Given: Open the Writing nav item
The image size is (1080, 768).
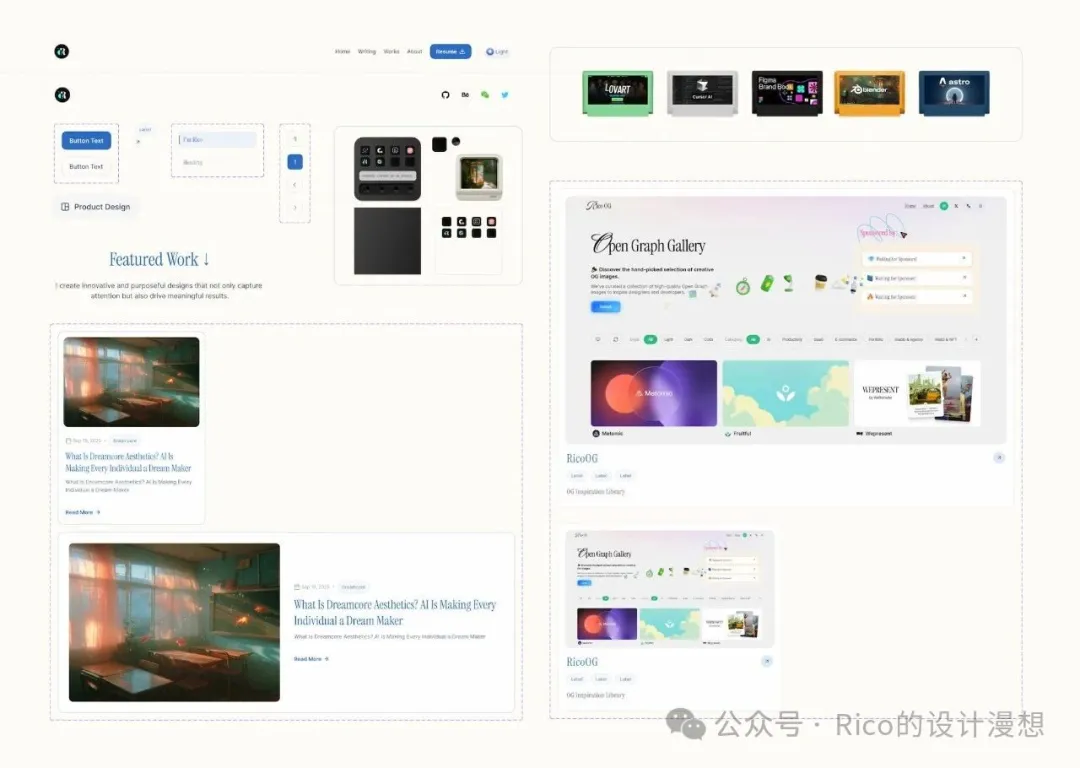Looking at the screenshot, I should [x=367, y=51].
